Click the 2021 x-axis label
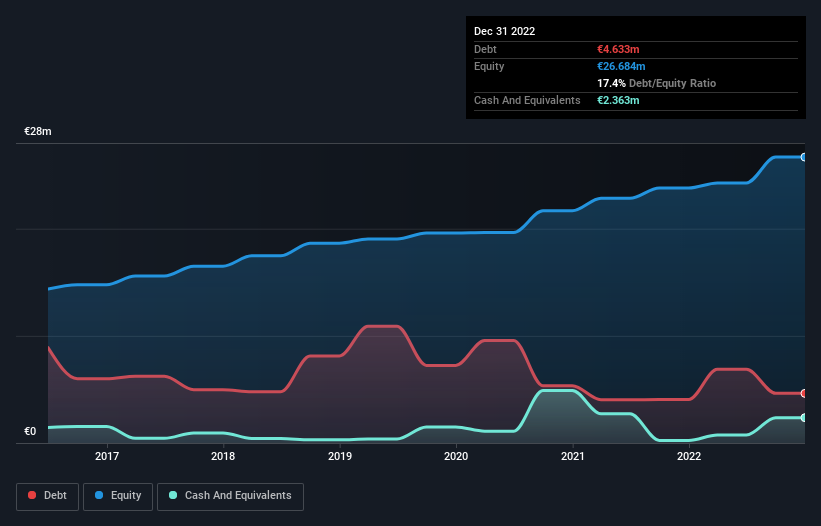 coord(573,456)
